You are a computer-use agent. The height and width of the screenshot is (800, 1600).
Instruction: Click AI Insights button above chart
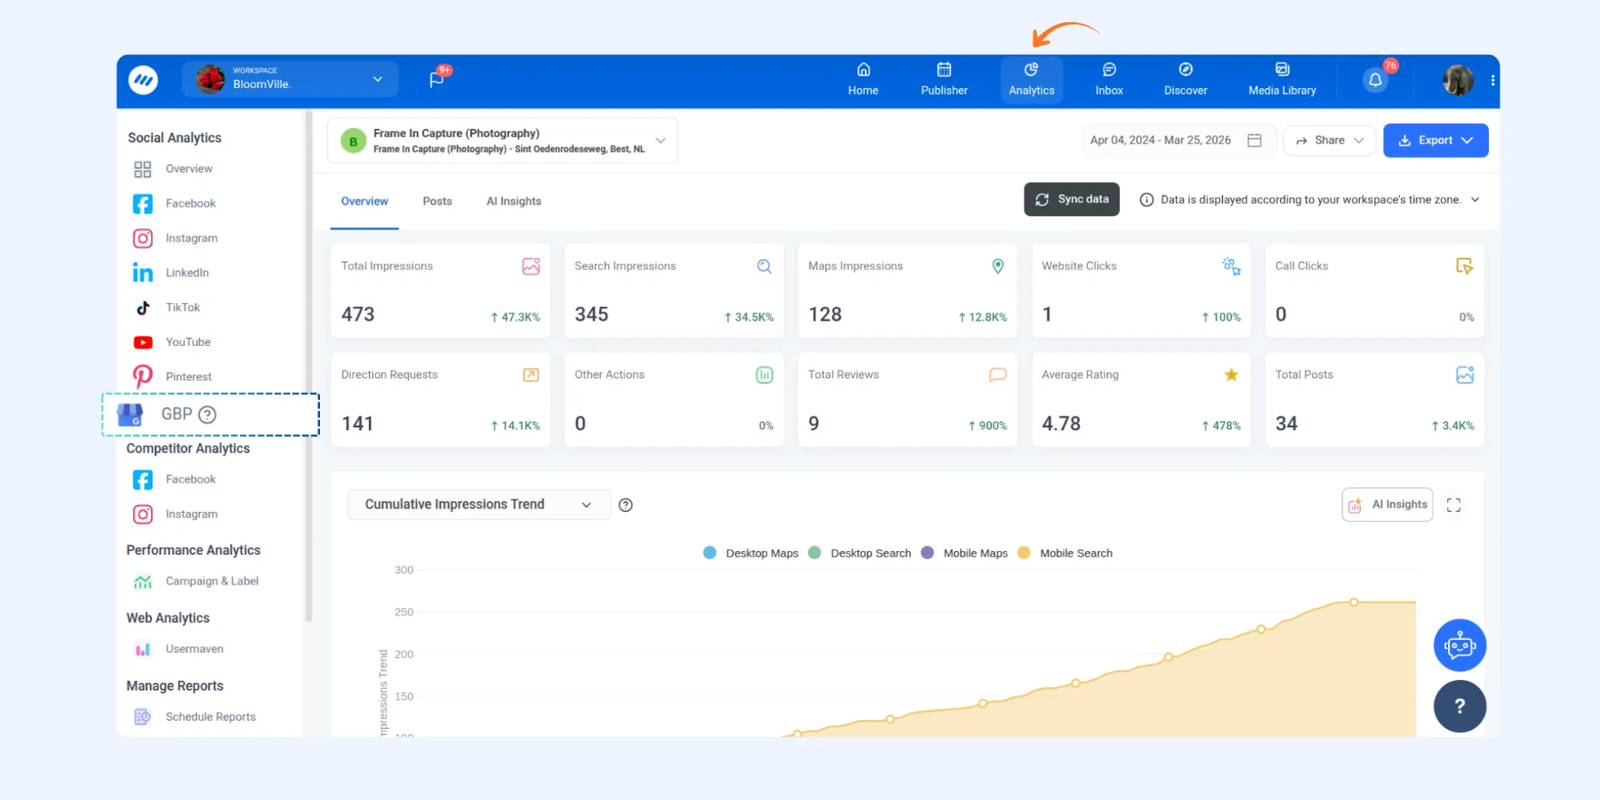click(1387, 505)
